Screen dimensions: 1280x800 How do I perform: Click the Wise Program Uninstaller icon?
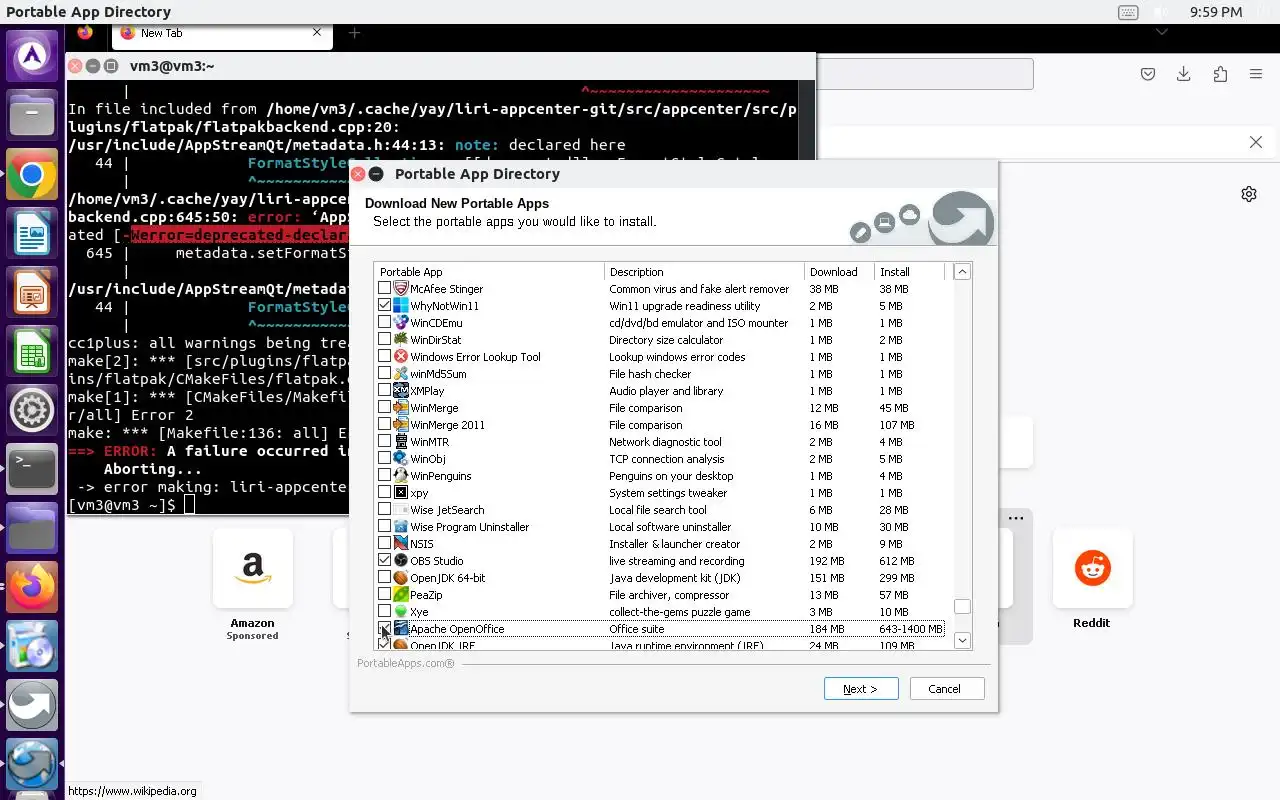point(401,527)
